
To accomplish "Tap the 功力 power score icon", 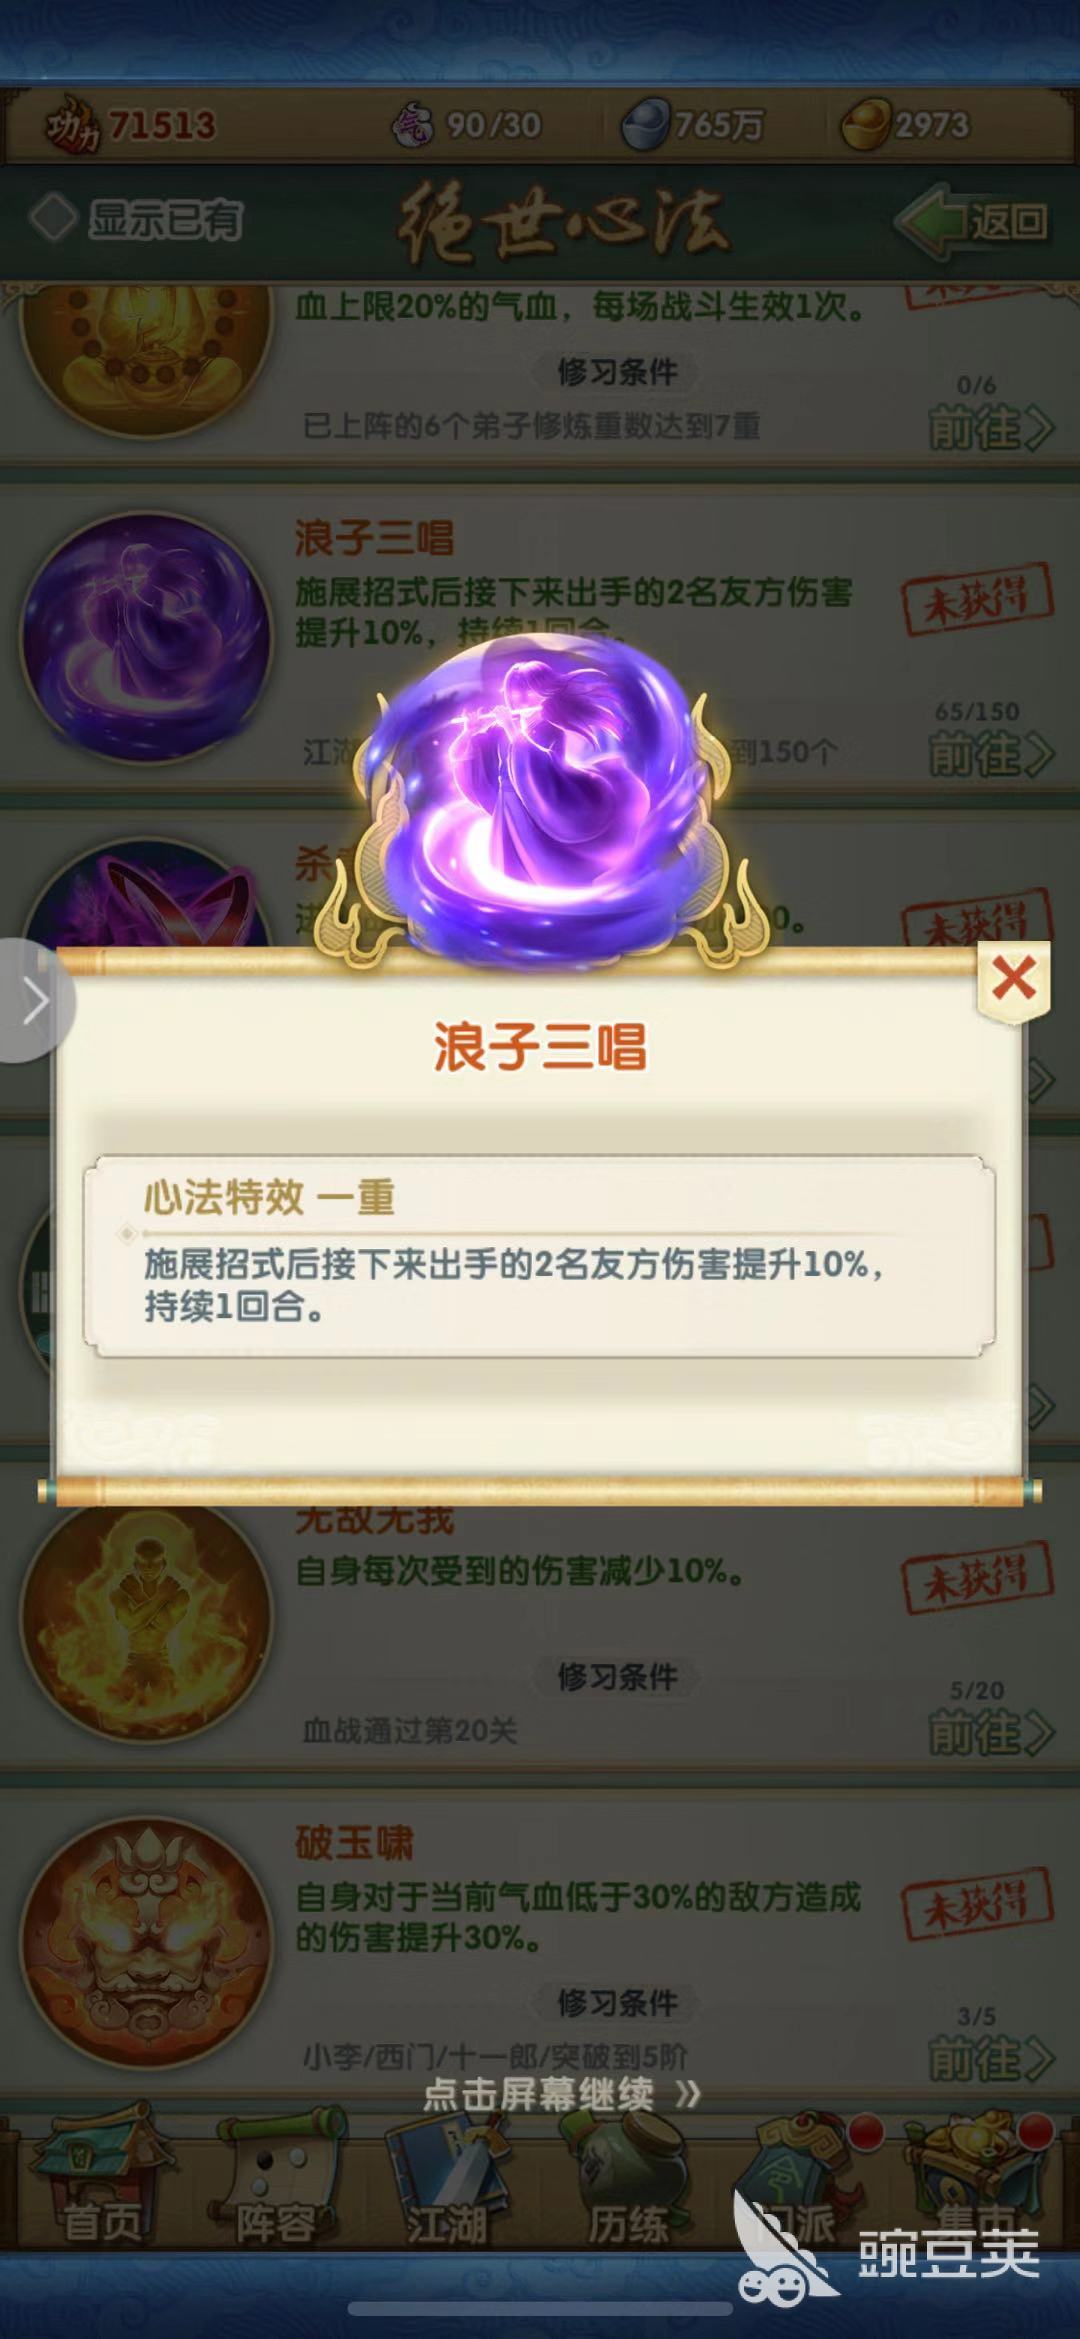I will pyautogui.click(x=73, y=126).
